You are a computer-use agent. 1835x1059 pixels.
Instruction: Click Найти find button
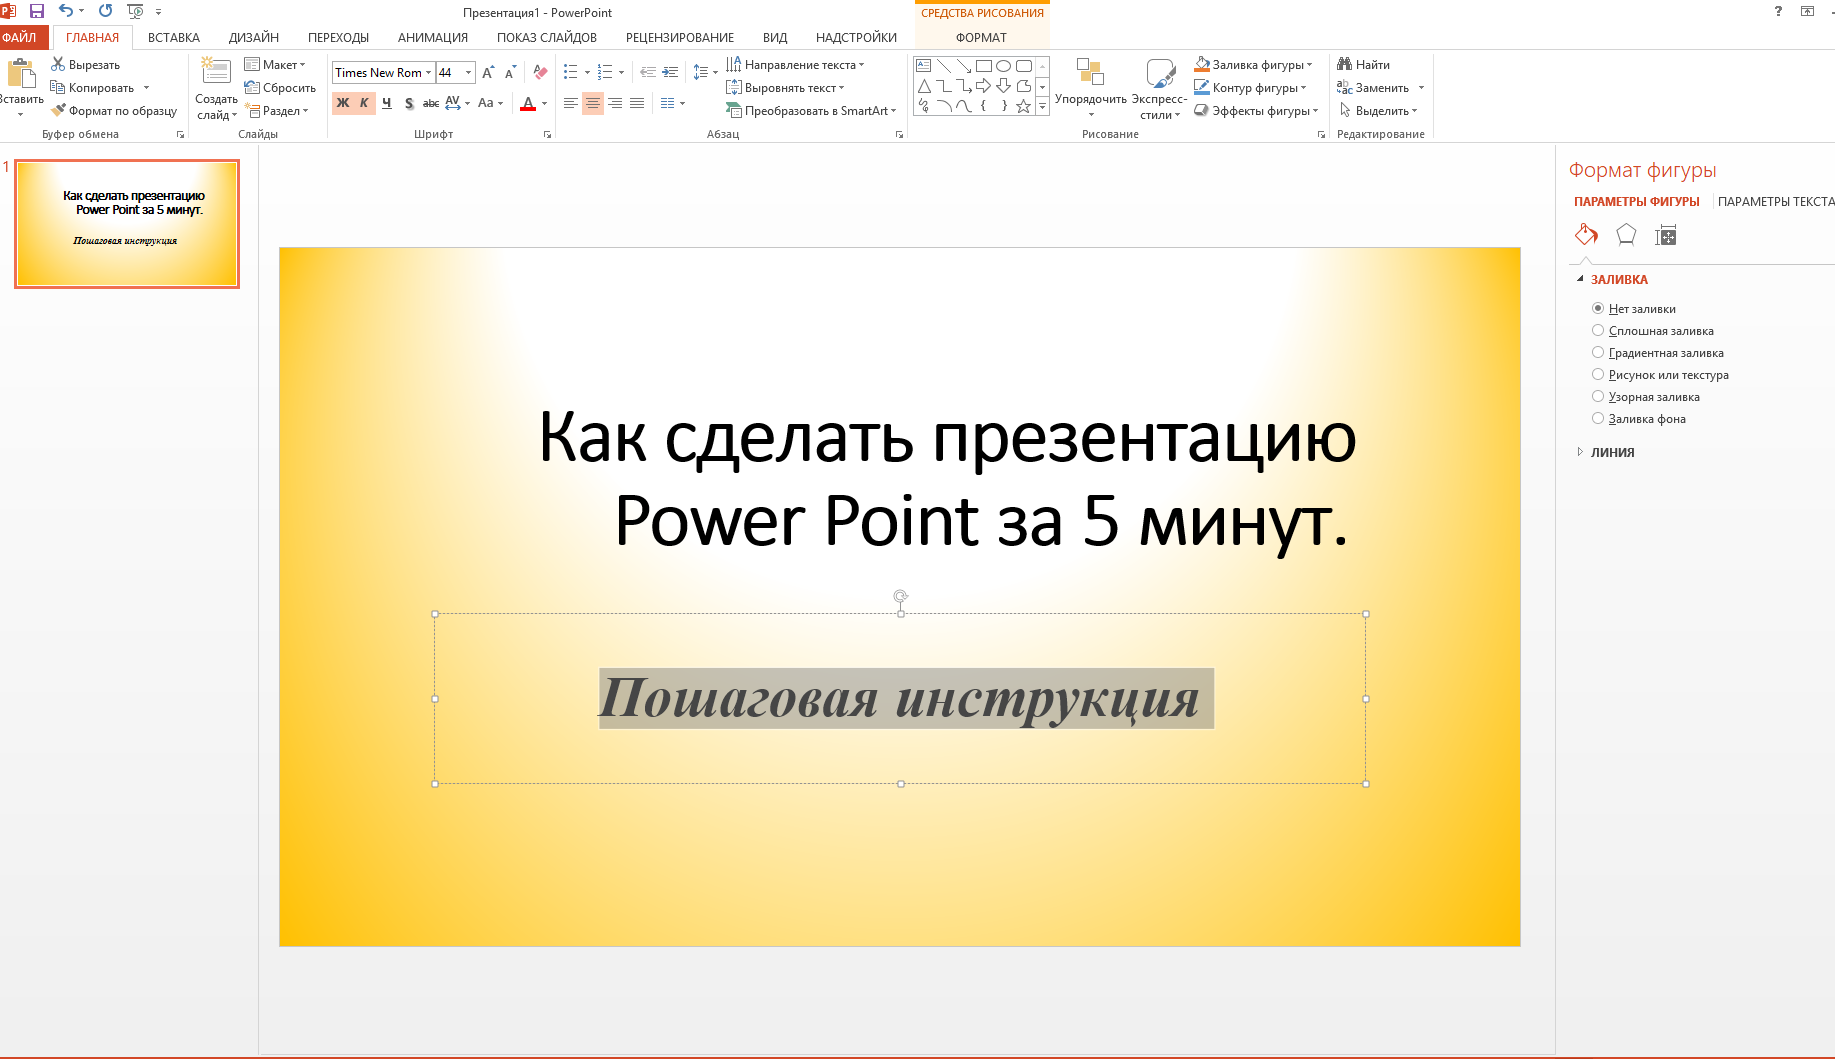point(1364,65)
